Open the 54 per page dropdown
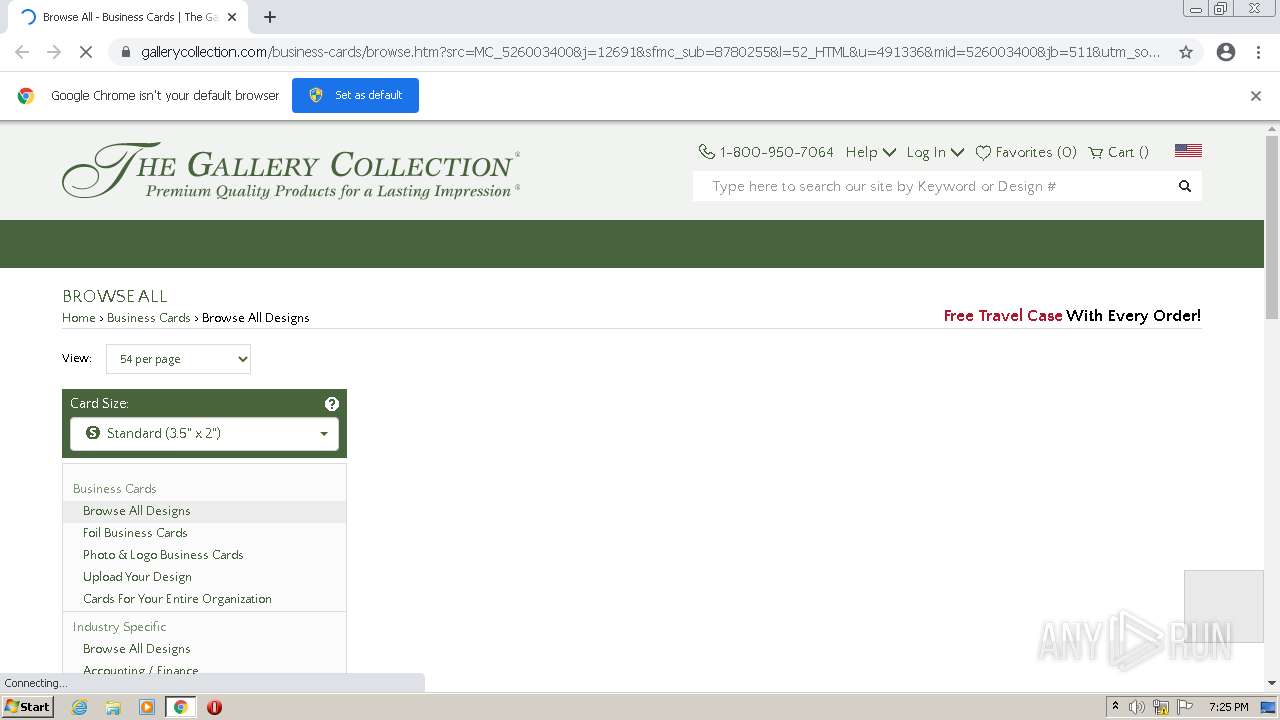 click(x=178, y=359)
